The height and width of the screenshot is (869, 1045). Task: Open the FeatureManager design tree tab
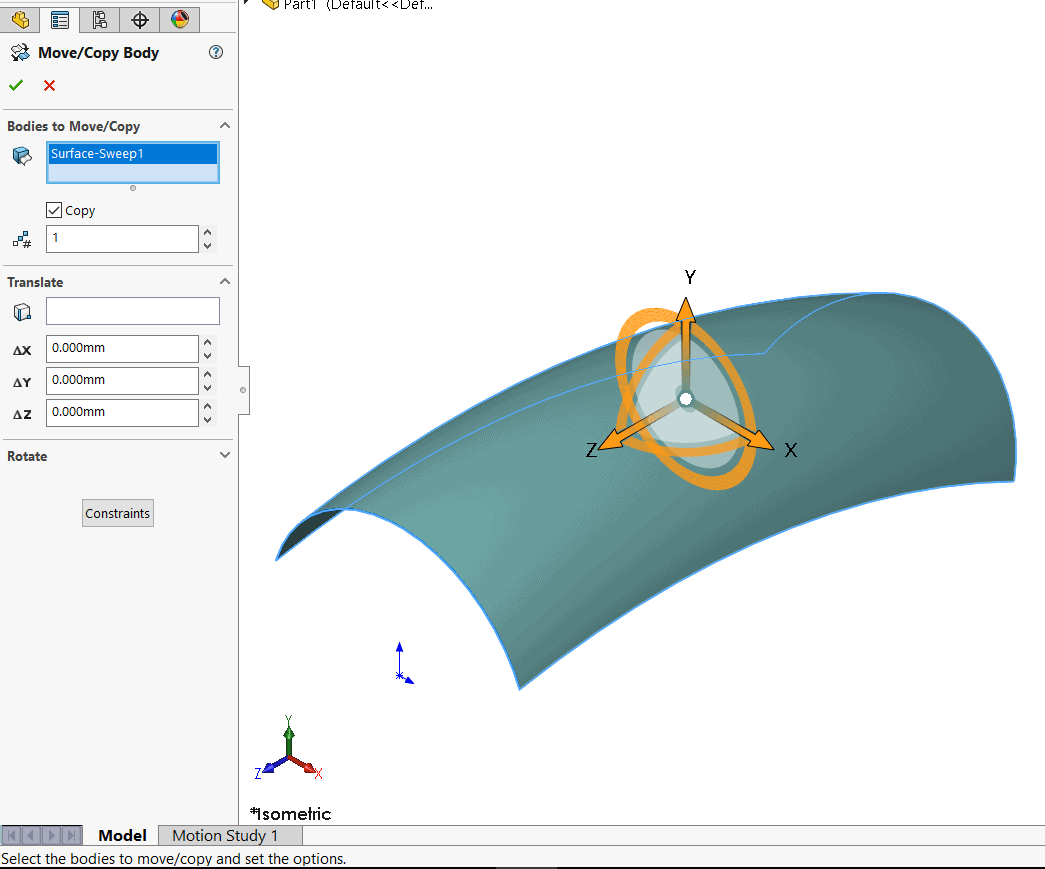[x=20, y=19]
